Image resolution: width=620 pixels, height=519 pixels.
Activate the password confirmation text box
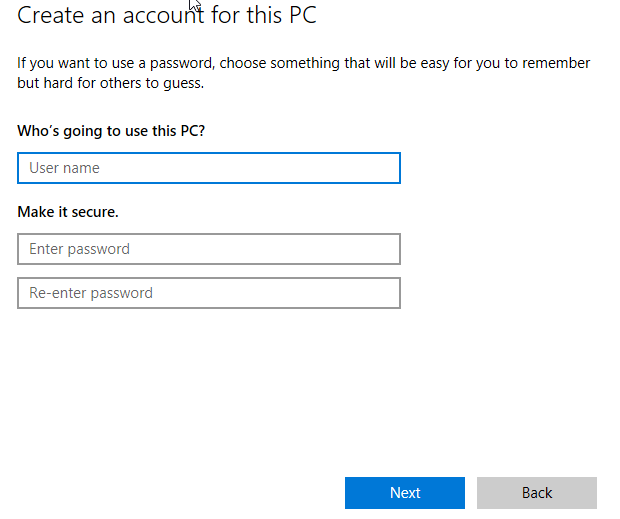[x=208, y=293]
